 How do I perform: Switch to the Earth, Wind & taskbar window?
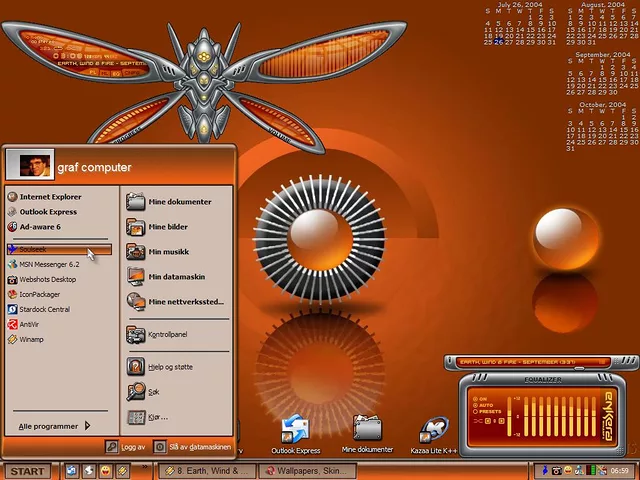pyautogui.click(x=207, y=471)
